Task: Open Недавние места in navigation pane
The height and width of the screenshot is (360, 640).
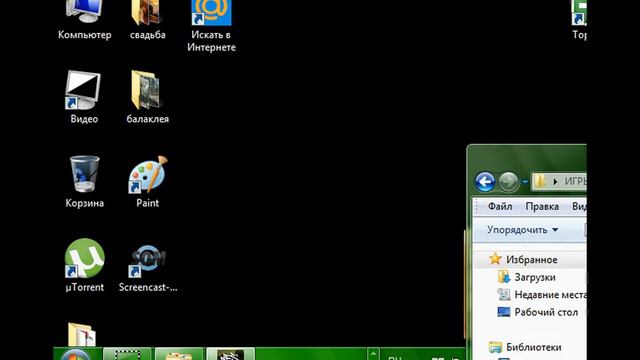Action: click(550, 295)
